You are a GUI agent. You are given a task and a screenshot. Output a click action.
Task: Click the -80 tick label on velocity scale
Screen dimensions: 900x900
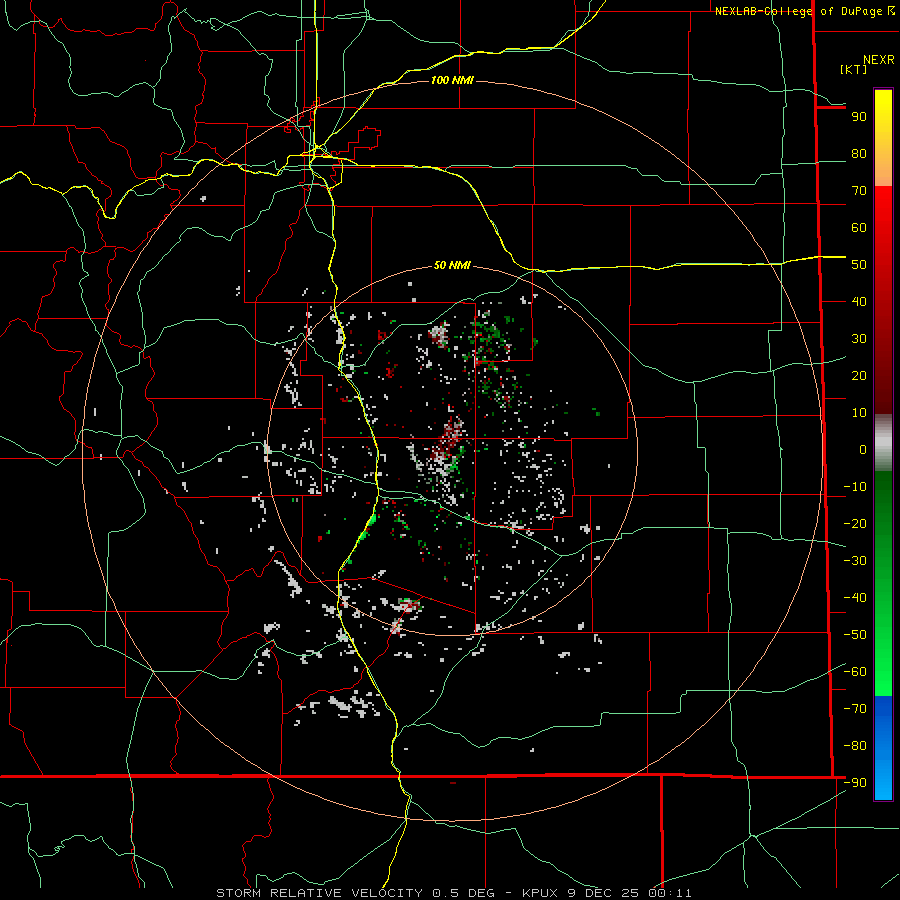(855, 746)
